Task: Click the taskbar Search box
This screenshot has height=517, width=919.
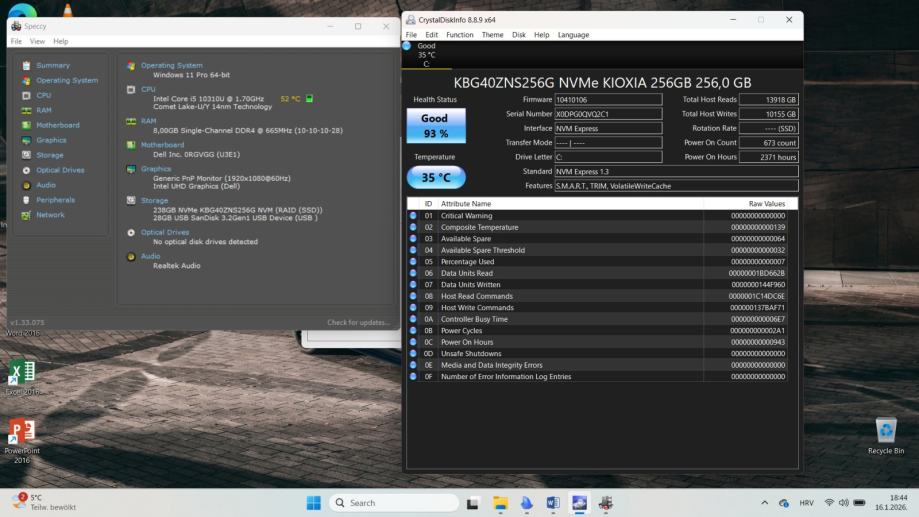Action: click(394, 503)
